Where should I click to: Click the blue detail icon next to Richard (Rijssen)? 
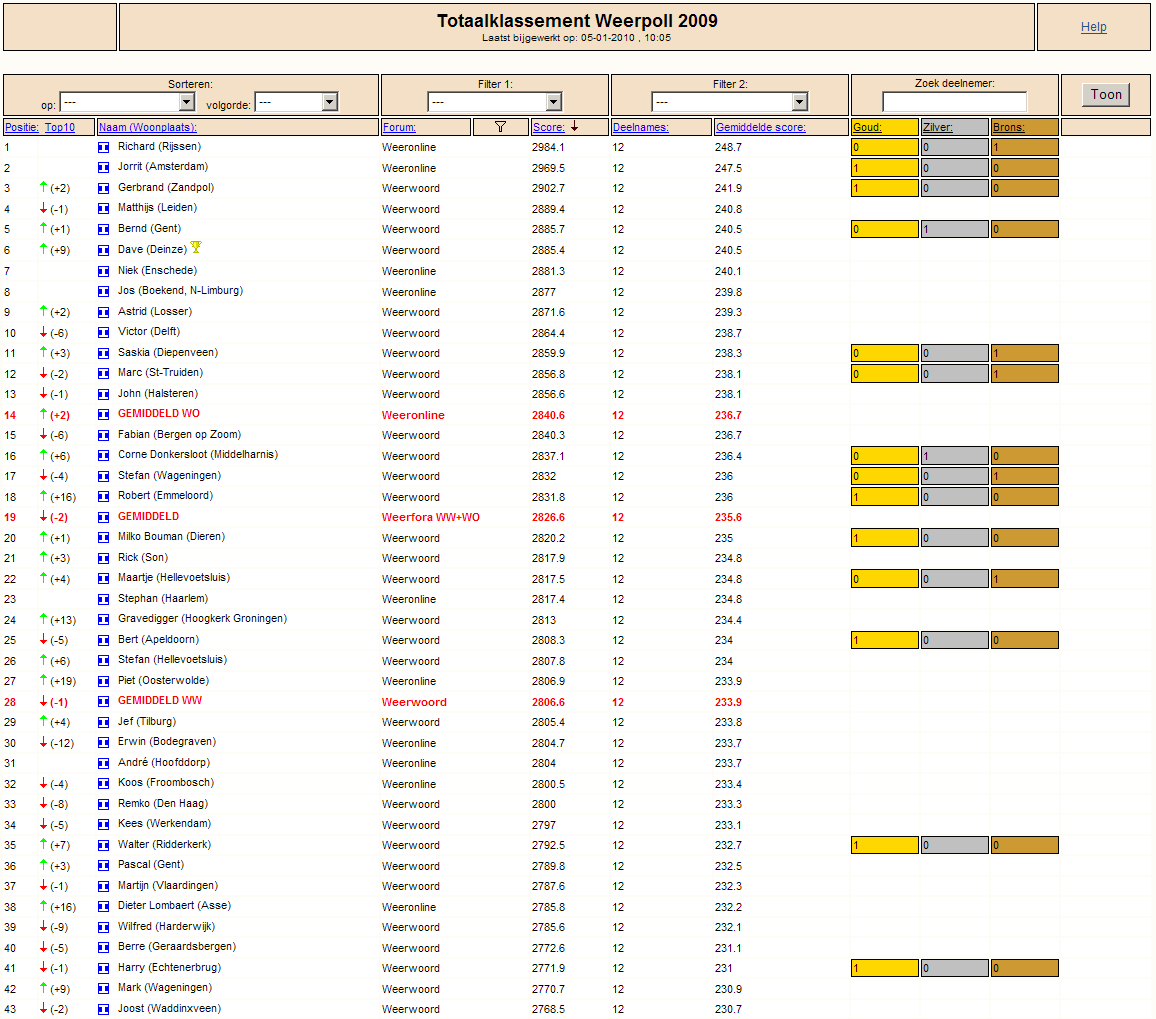103,147
